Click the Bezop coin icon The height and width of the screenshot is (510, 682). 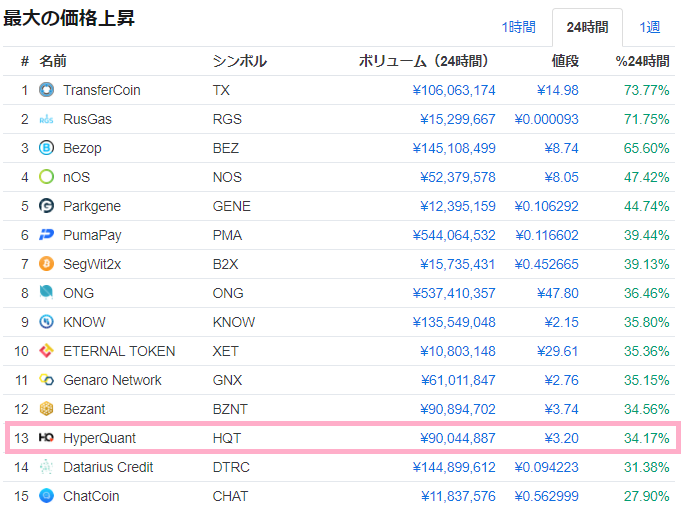[46, 148]
